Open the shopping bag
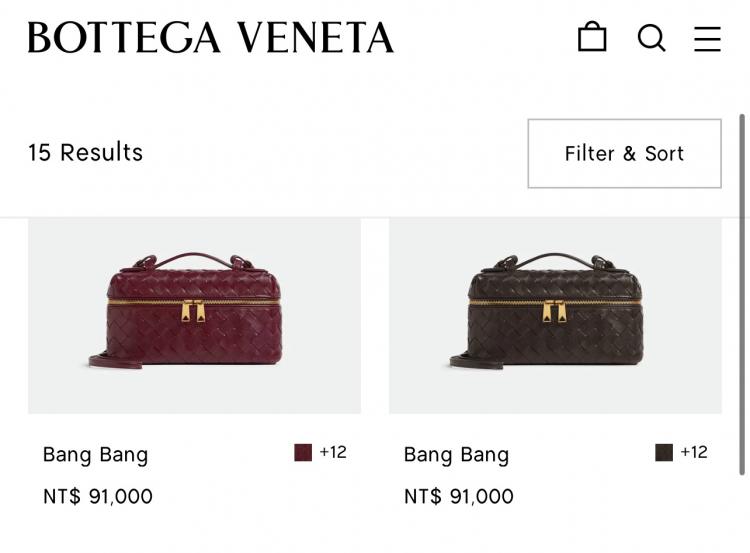 pyautogui.click(x=592, y=37)
